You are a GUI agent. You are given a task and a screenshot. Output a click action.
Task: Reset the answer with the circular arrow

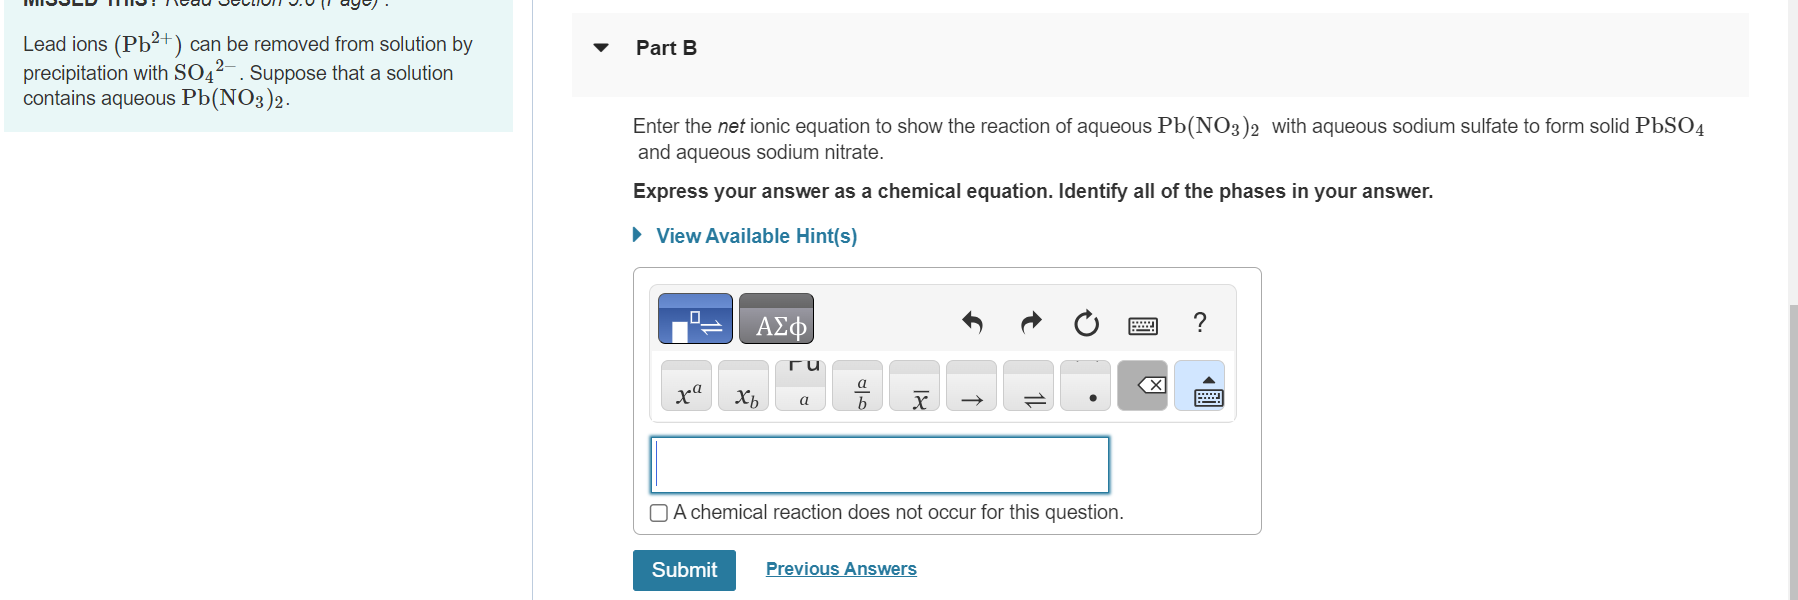tap(1086, 323)
